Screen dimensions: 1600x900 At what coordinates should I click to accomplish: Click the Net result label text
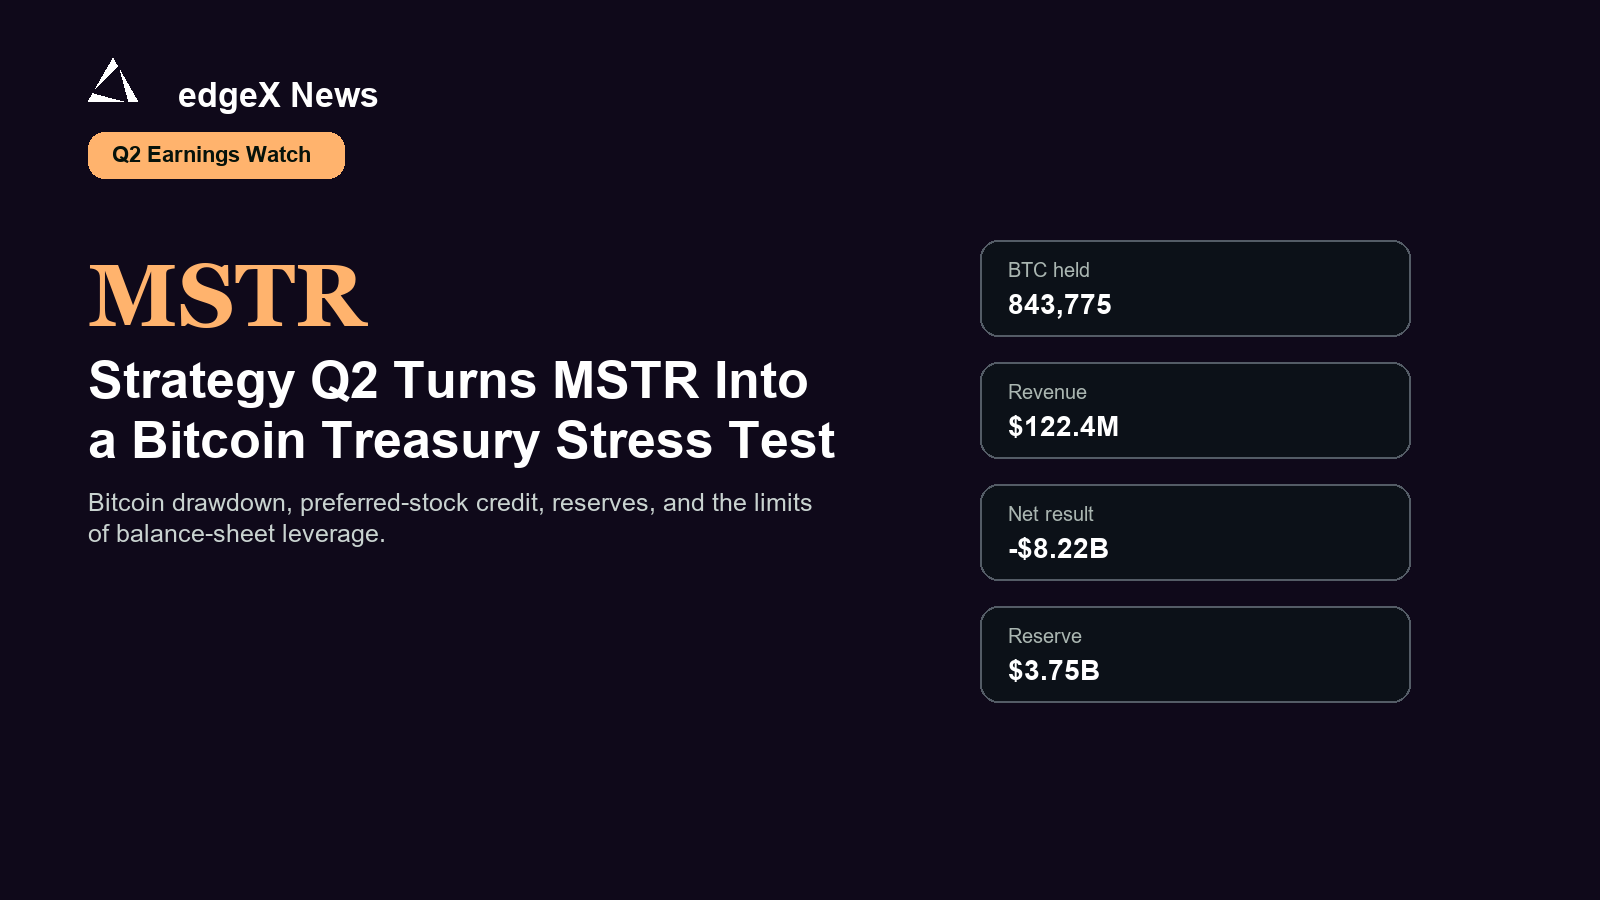1050,514
